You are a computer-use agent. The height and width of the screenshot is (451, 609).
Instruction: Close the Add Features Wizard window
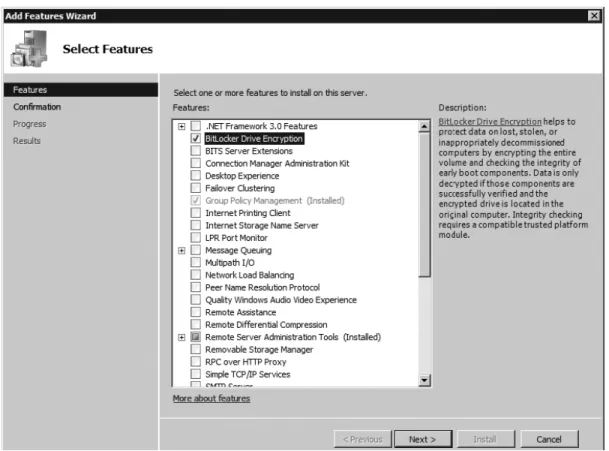point(594,16)
